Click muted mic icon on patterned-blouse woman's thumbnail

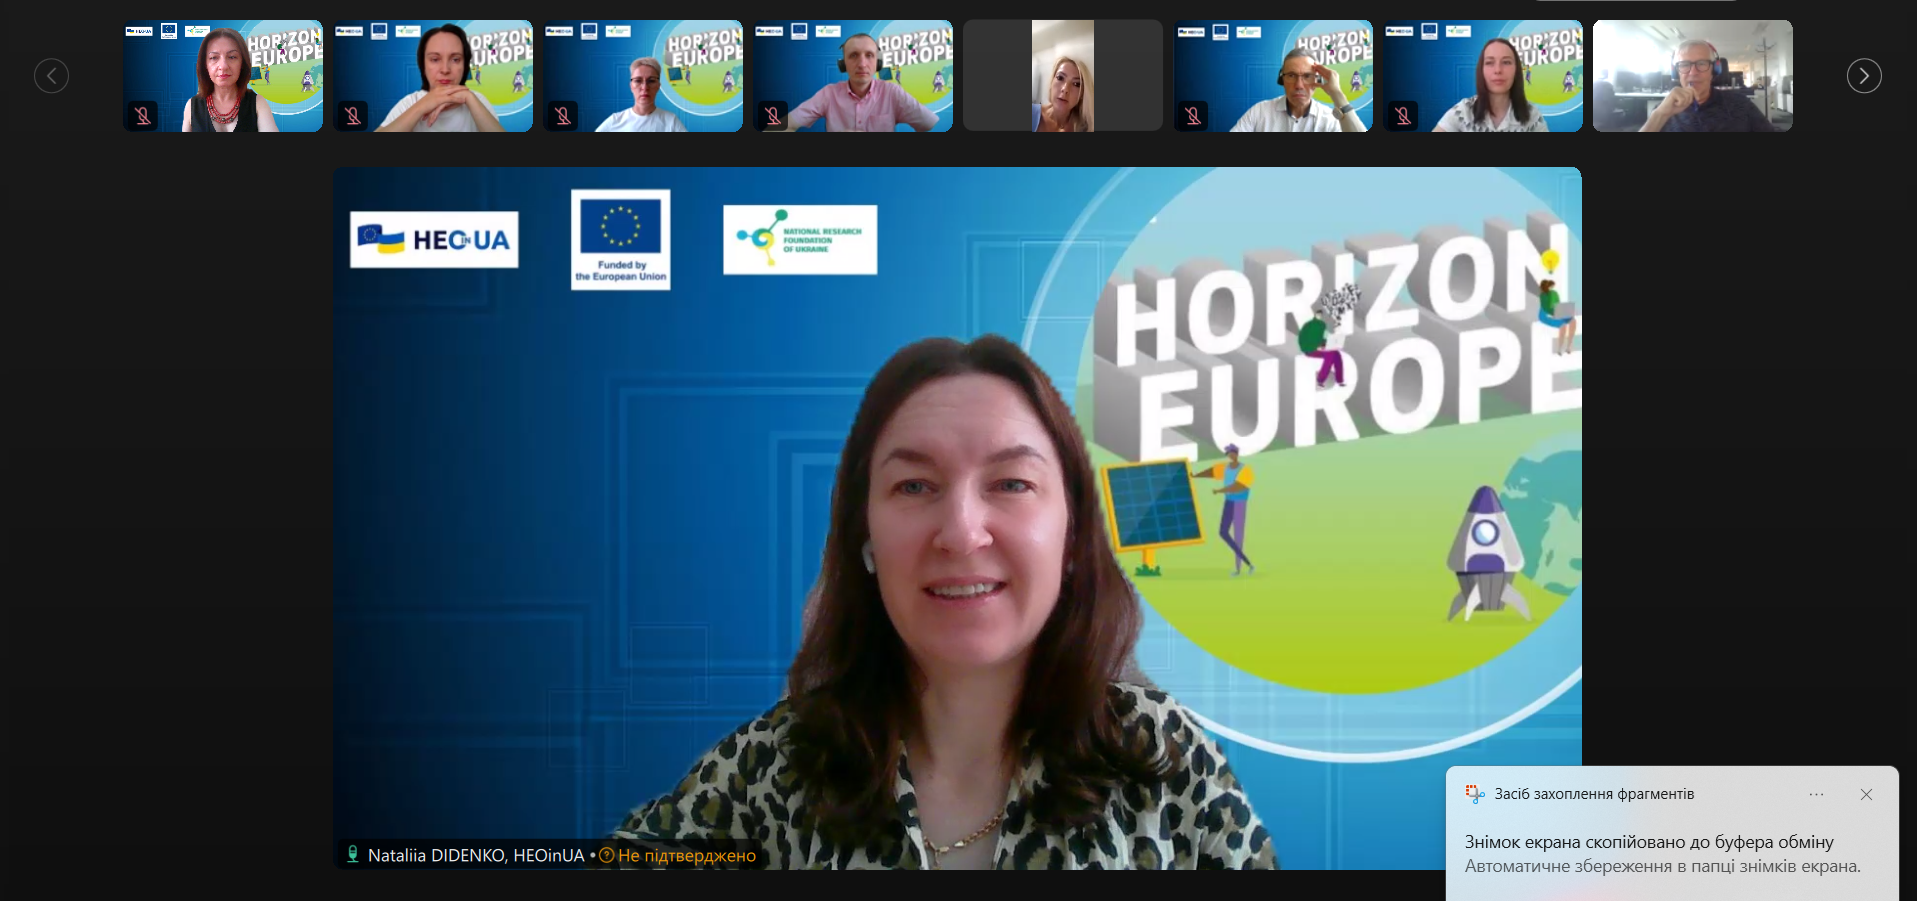[x=1403, y=116]
